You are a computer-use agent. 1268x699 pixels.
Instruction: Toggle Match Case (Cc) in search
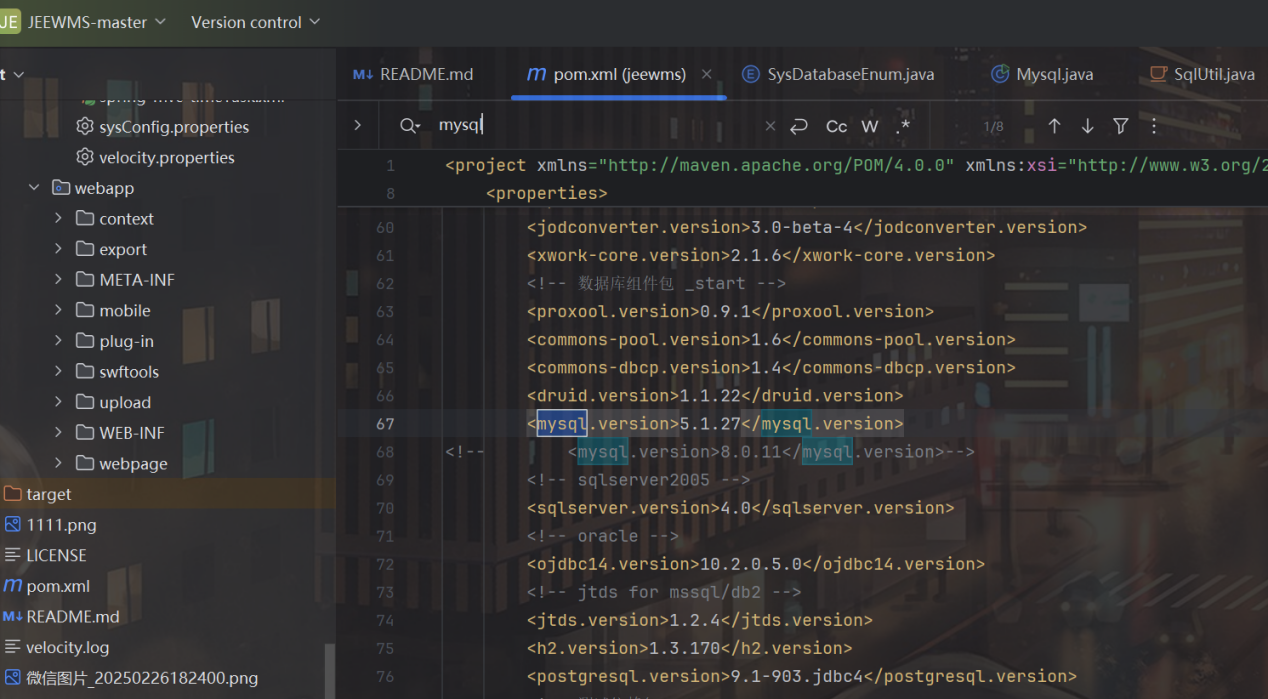pos(836,126)
